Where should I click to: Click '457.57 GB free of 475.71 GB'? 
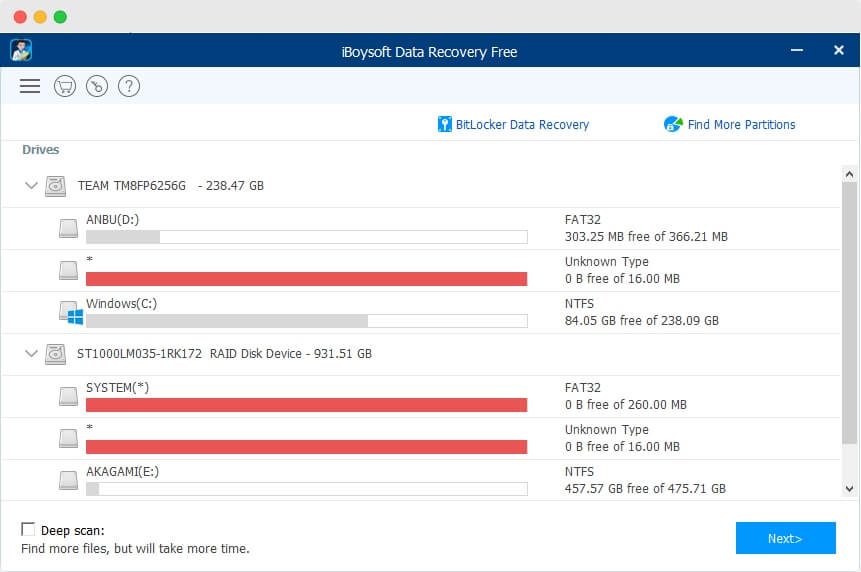pyautogui.click(x=645, y=489)
